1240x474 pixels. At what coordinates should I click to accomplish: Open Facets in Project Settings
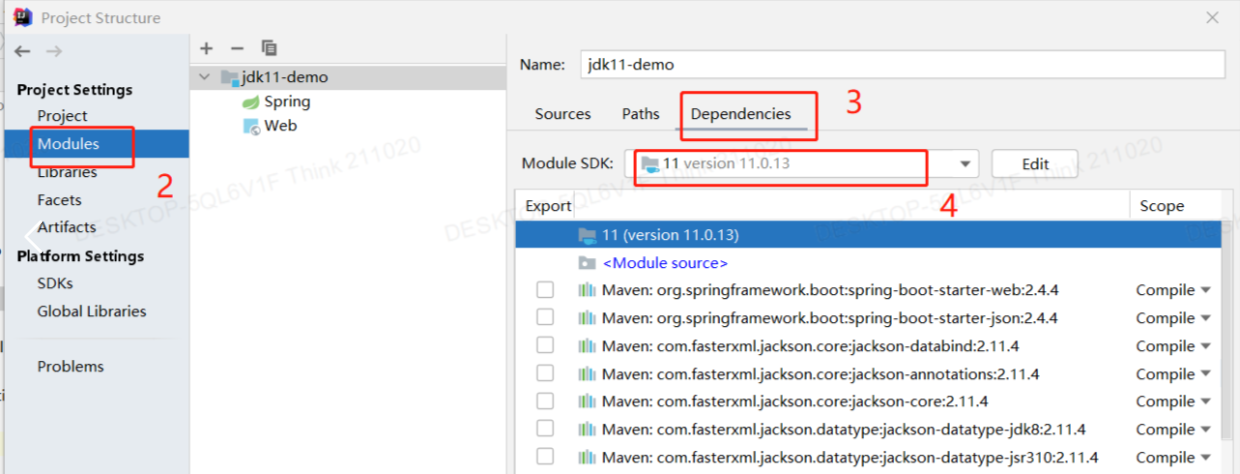point(59,200)
